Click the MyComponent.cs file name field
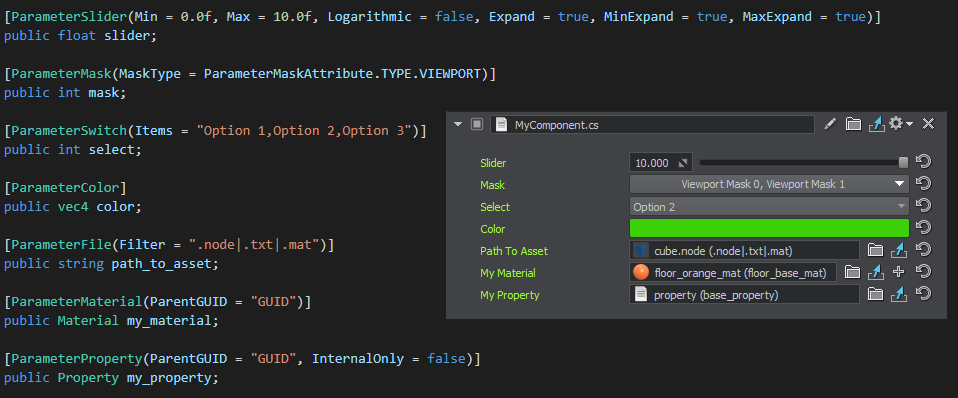Screen dimensions: 958x398 (x=653, y=125)
